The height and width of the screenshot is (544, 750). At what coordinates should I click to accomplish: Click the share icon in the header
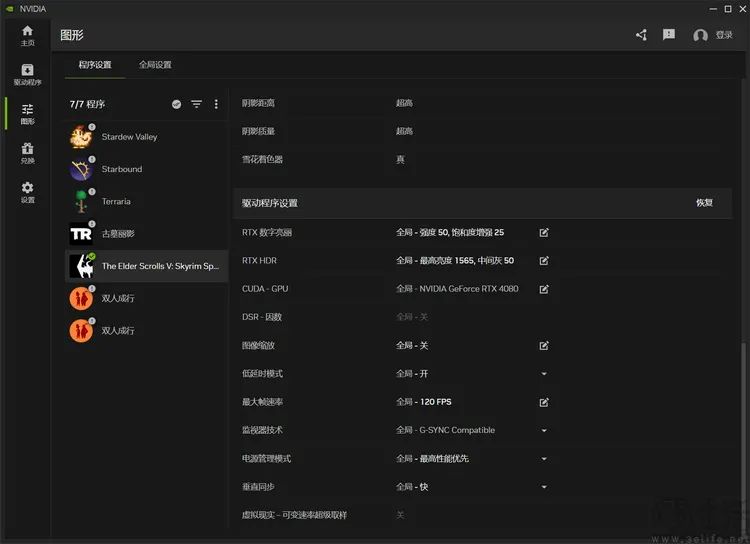click(641, 35)
